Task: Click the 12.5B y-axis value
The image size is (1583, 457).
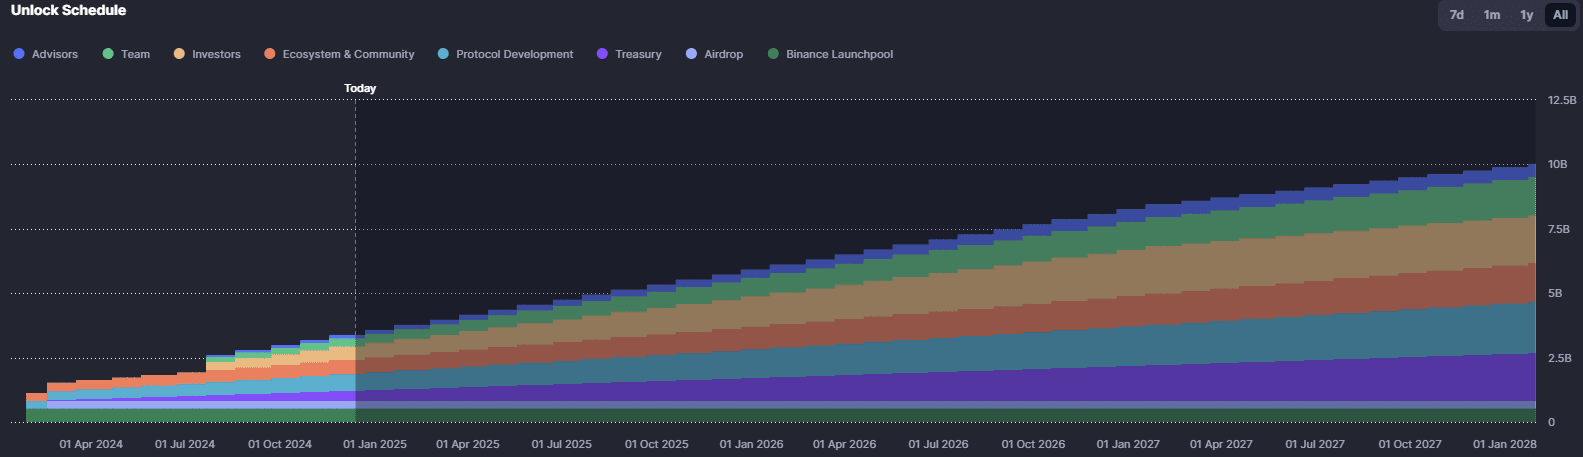Action: 1561,100
